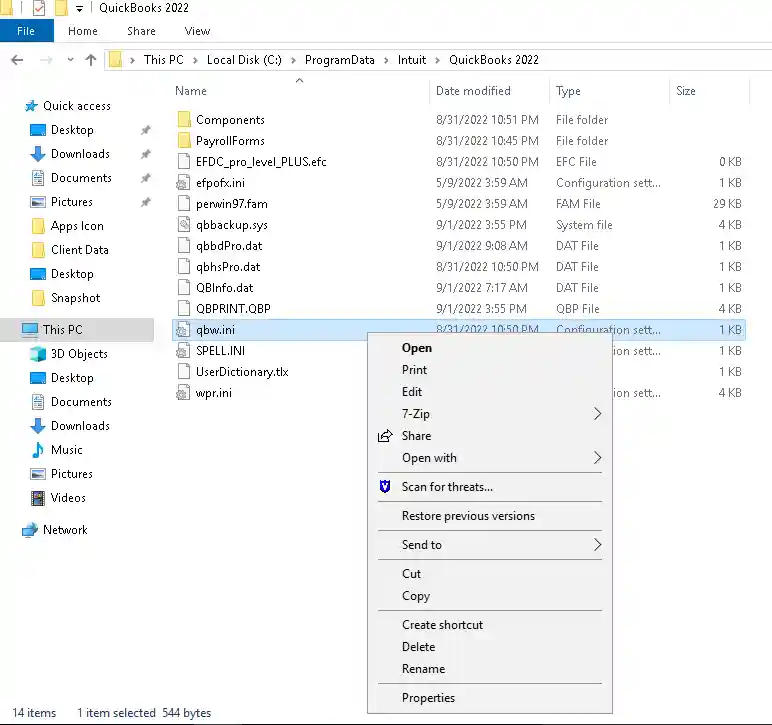Click Intuit breadcrumb in address bar

tap(412, 60)
